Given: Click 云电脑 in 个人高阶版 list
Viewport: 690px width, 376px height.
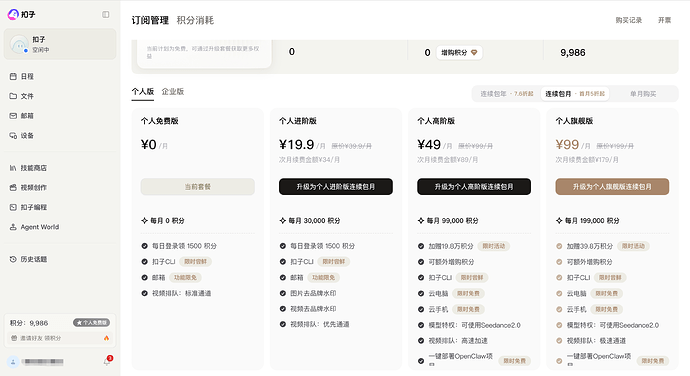Looking at the screenshot, I should click(x=438, y=293).
